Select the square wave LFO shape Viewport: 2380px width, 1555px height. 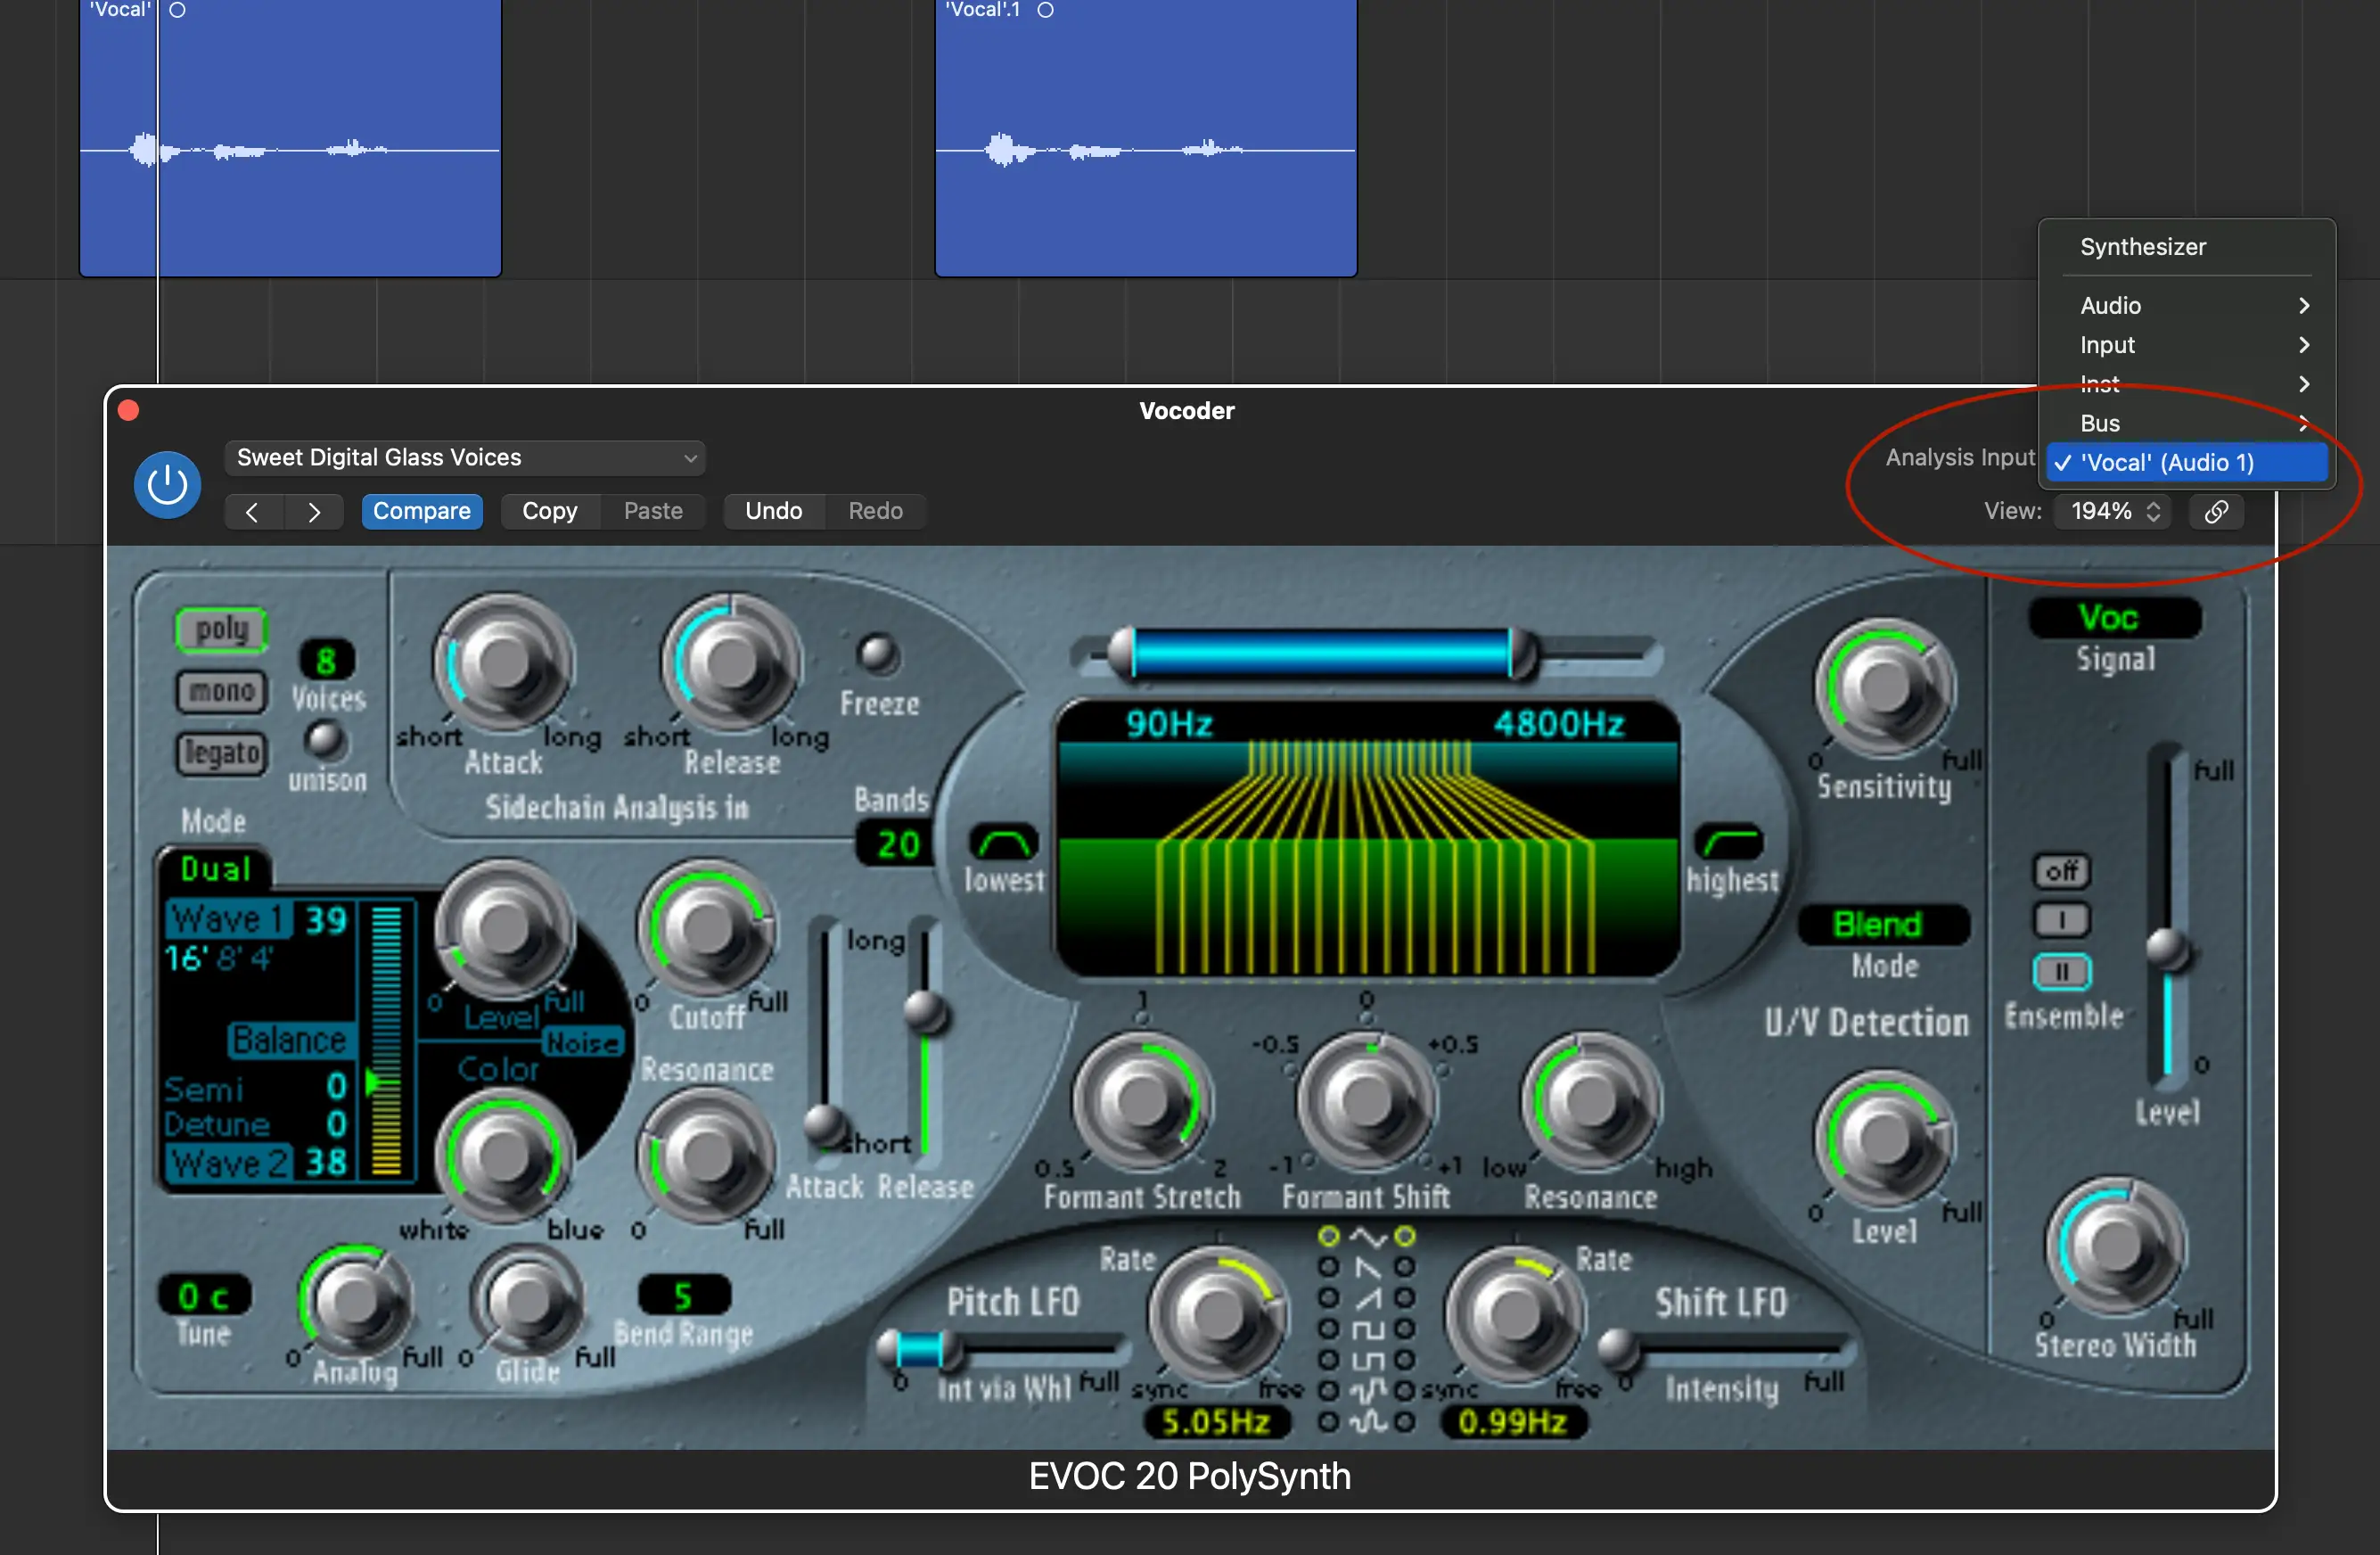point(1367,1329)
